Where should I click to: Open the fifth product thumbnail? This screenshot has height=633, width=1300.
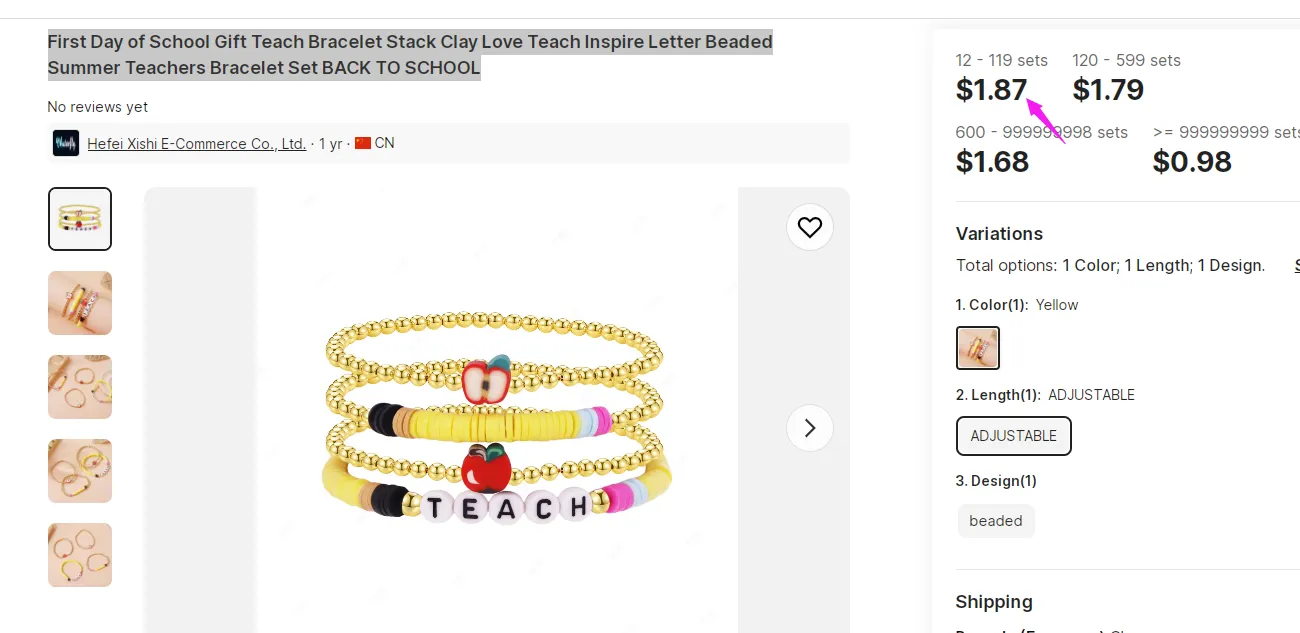pyautogui.click(x=80, y=555)
